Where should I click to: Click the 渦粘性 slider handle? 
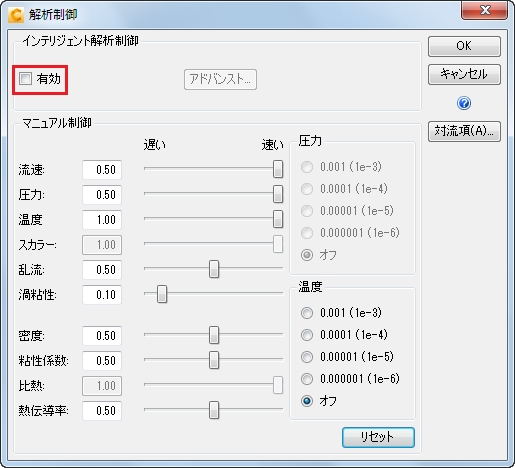coord(162,294)
